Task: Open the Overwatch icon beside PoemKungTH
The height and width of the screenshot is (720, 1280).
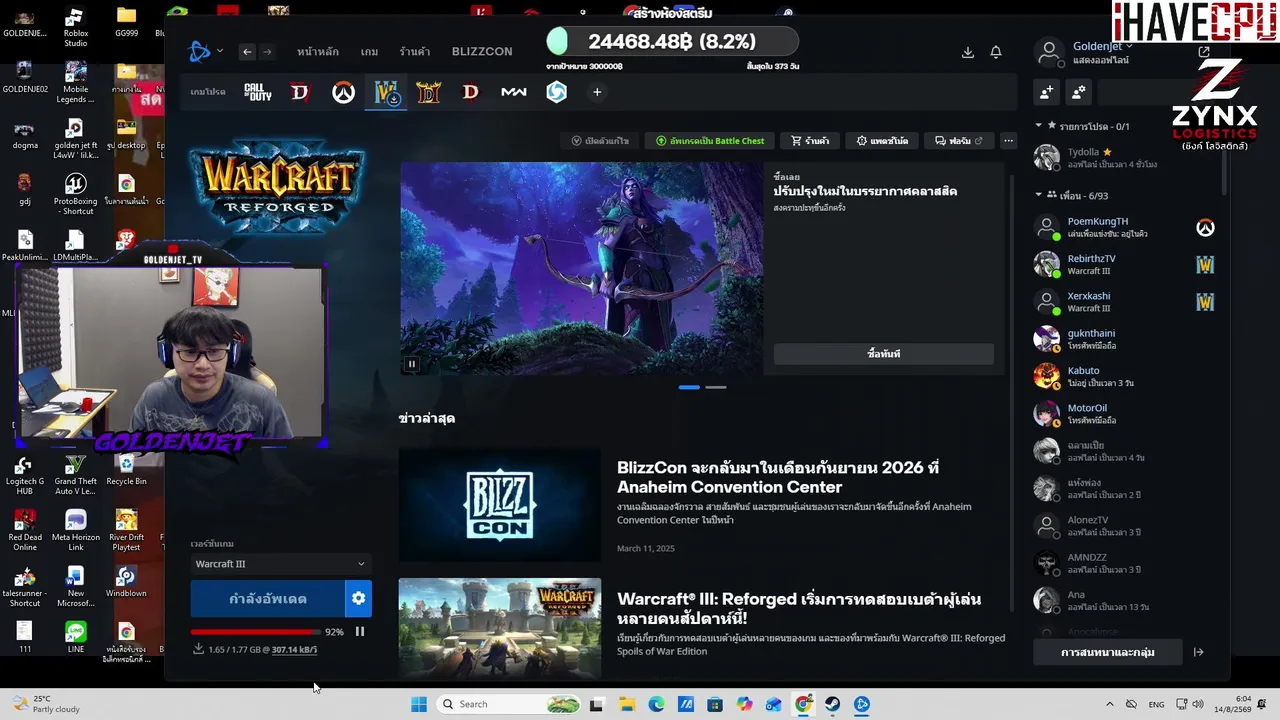Action: (1205, 228)
